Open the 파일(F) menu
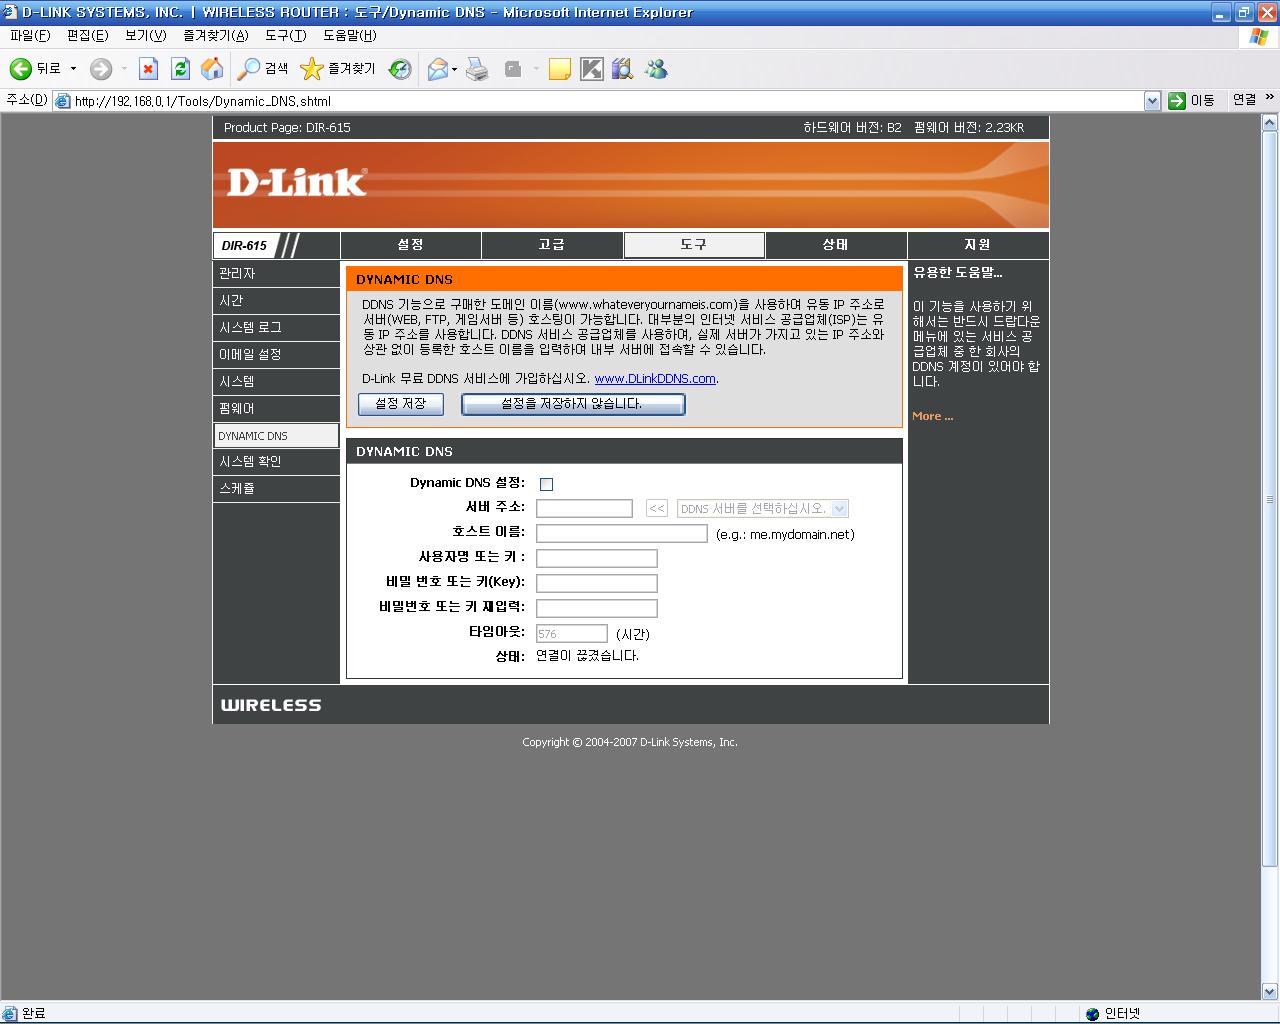The image size is (1280, 1024). pyautogui.click(x=29, y=35)
